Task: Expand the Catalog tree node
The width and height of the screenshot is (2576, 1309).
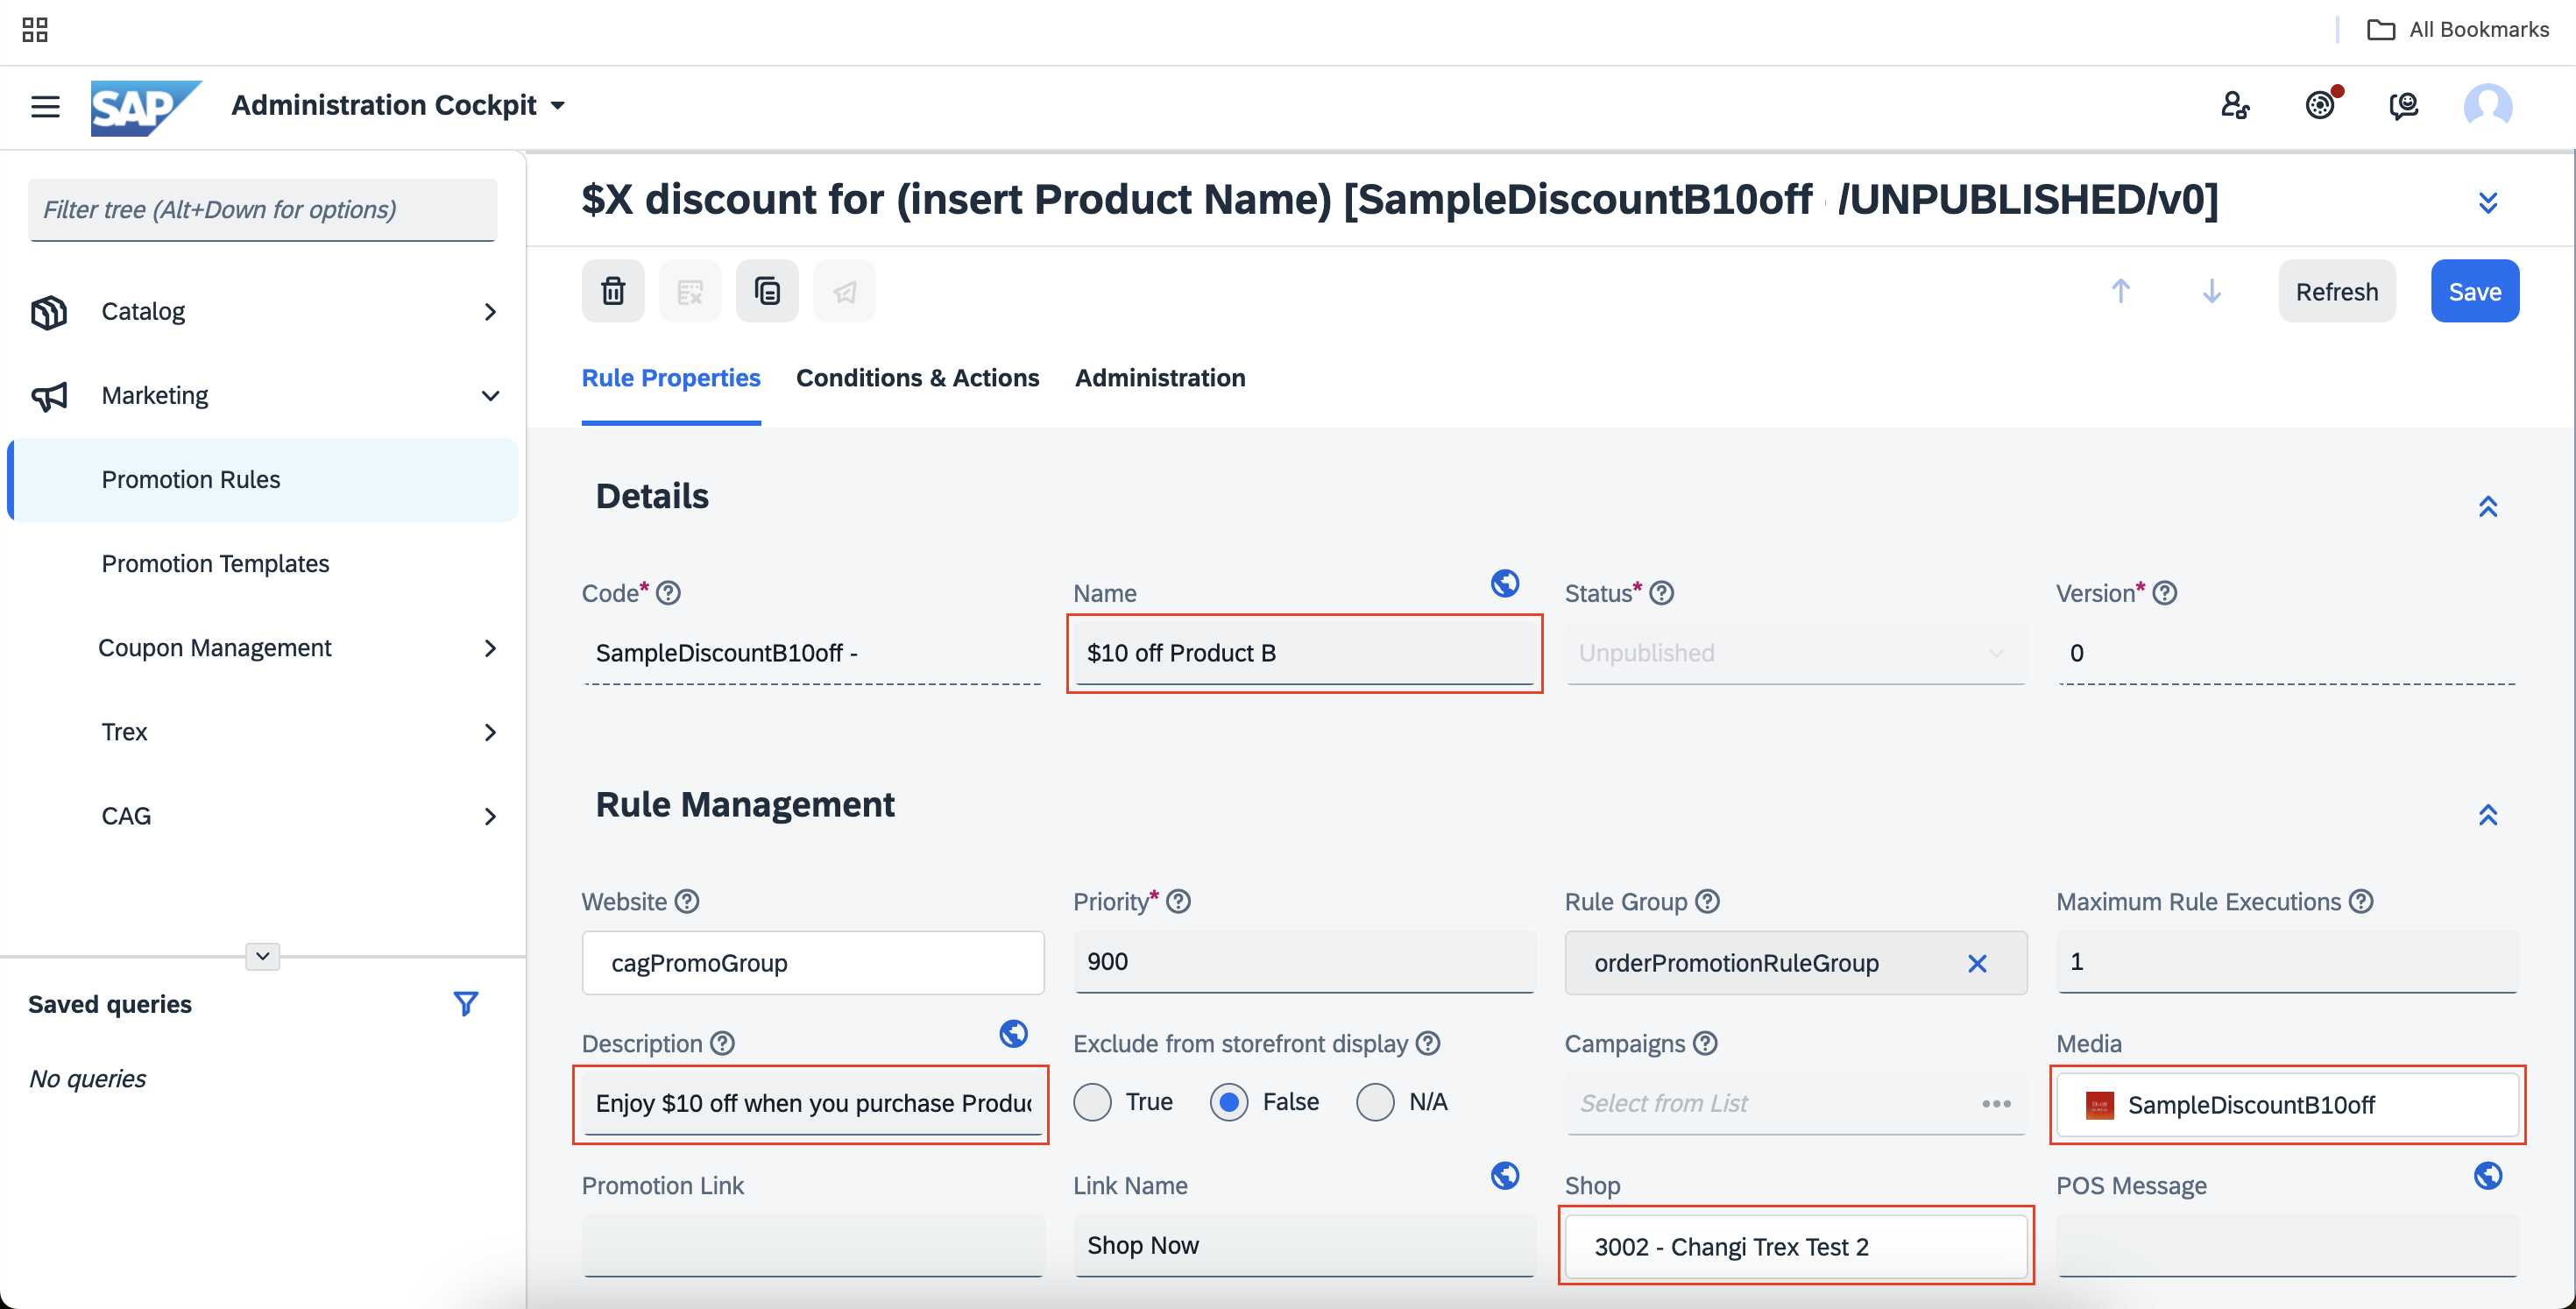Action: (490, 312)
